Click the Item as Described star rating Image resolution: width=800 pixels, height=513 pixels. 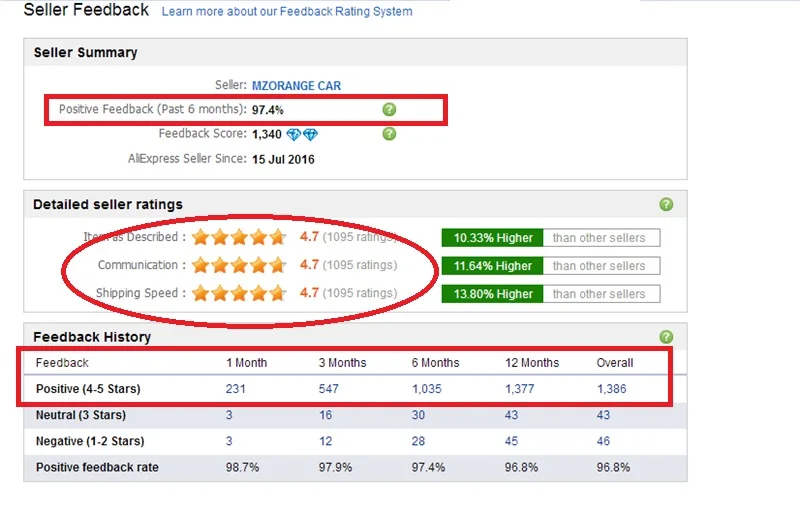tap(239, 237)
